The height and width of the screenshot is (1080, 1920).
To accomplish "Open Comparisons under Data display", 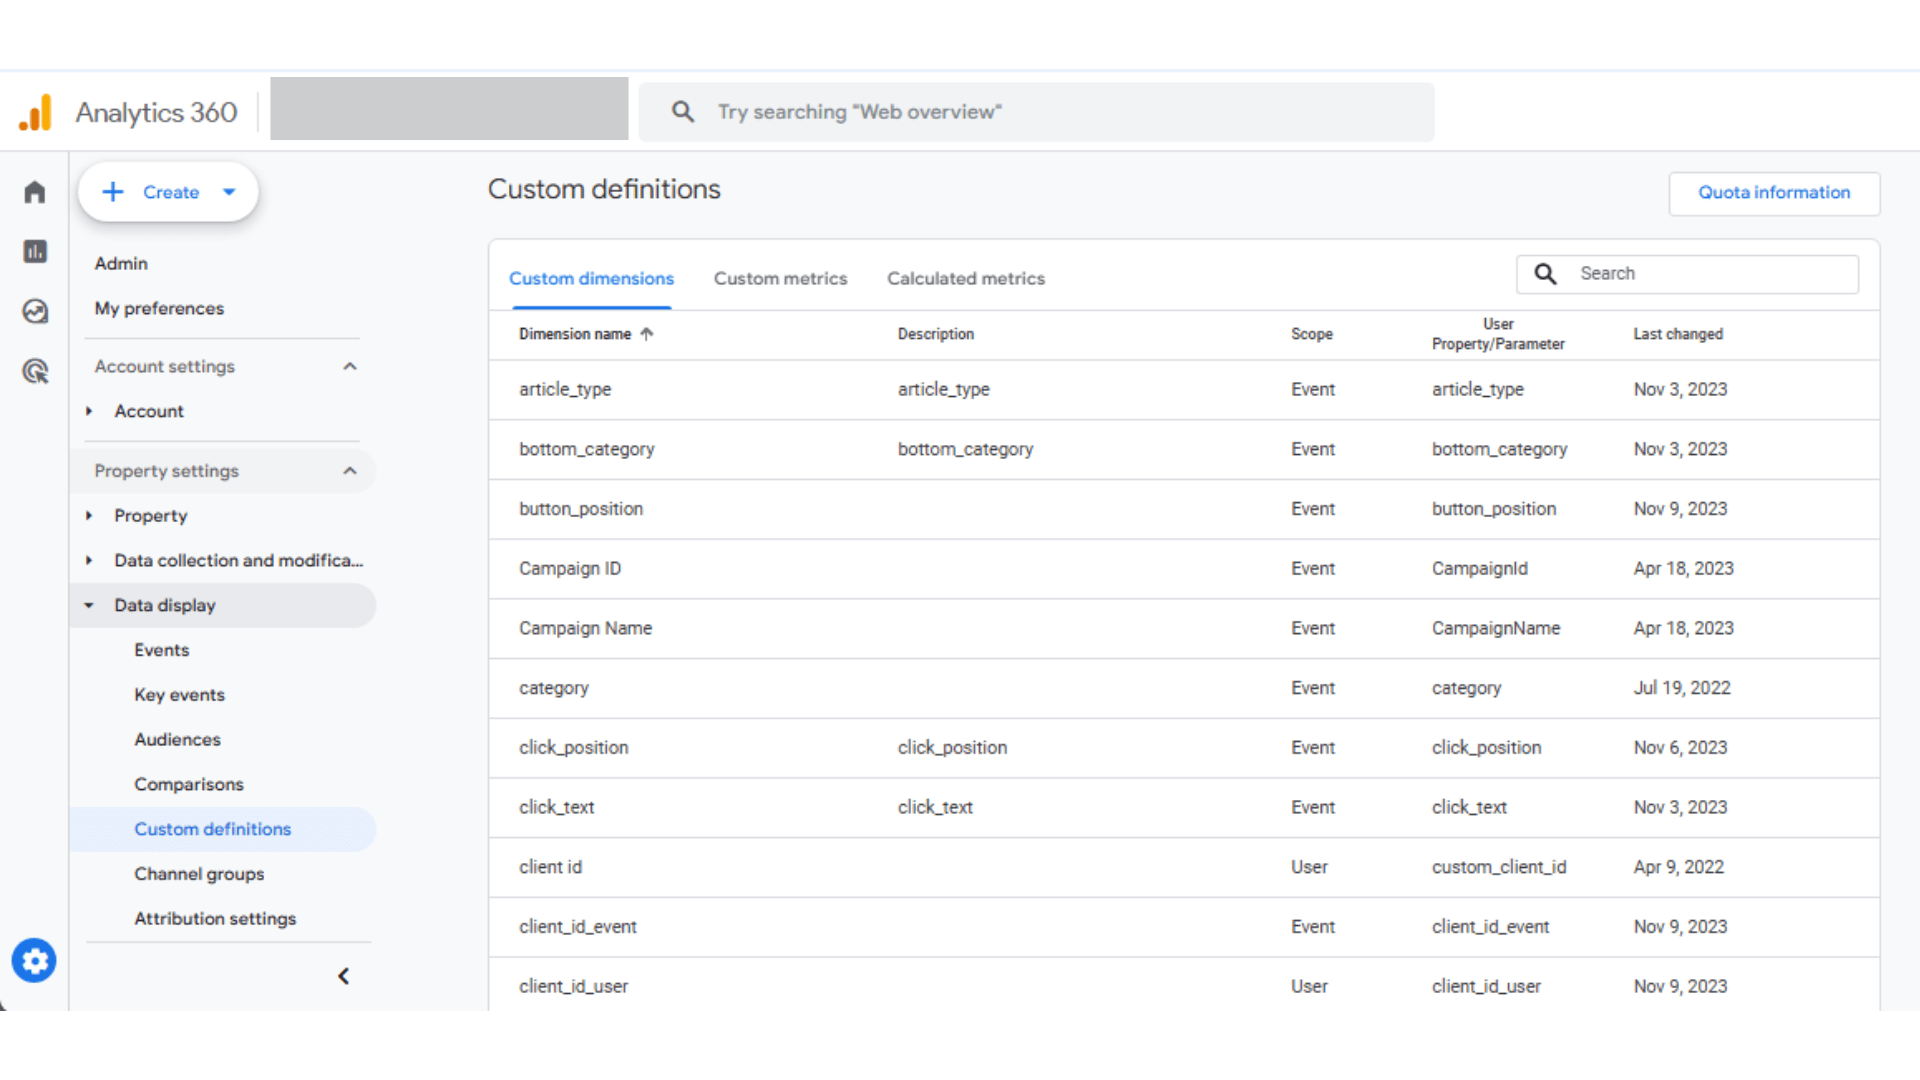I will point(189,785).
